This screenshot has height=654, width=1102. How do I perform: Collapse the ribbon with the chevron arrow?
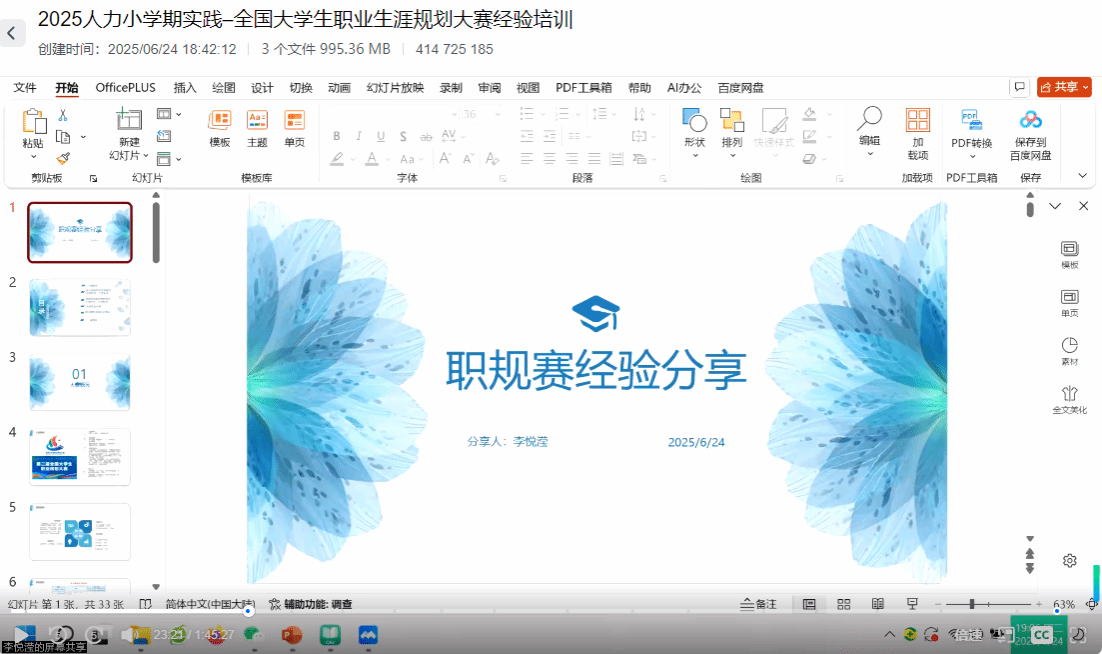(1082, 175)
